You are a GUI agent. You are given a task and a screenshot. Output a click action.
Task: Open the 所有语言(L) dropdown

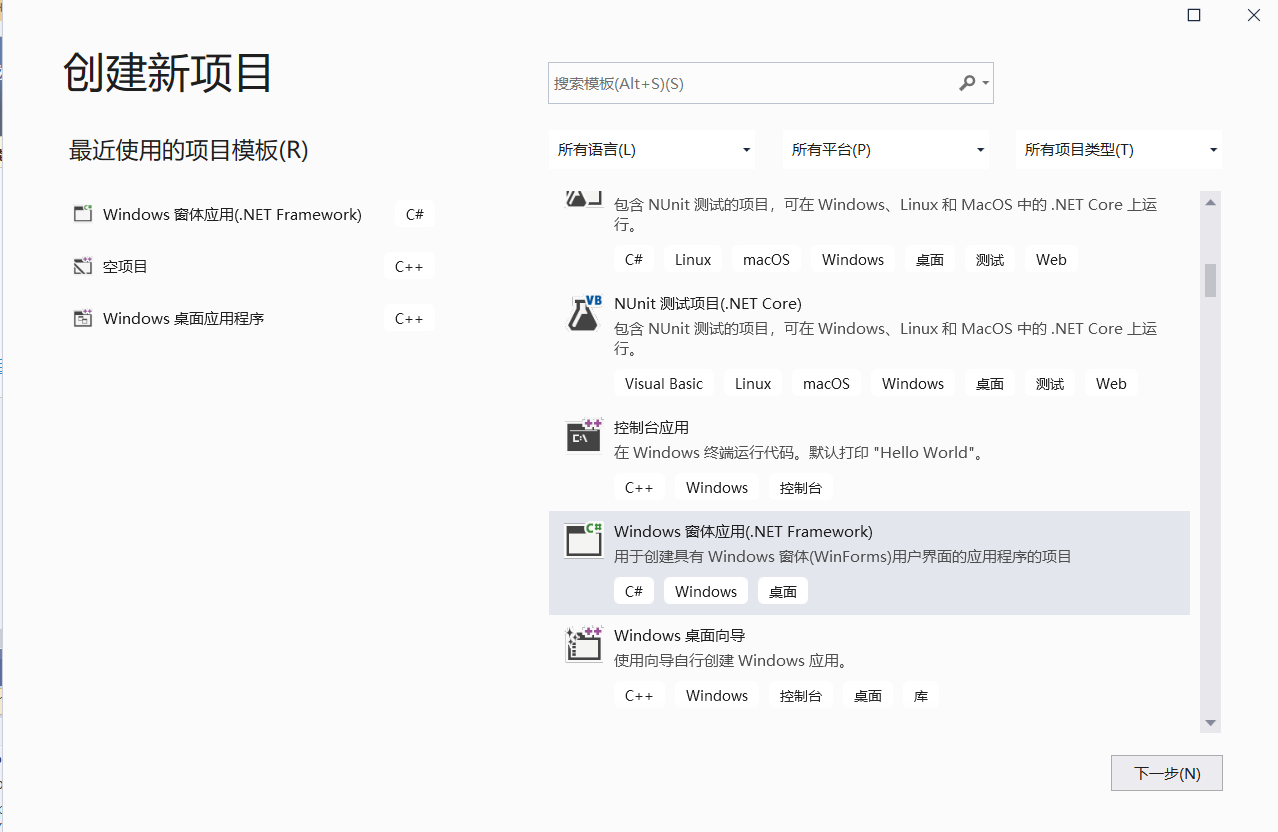click(x=652, y=150)
